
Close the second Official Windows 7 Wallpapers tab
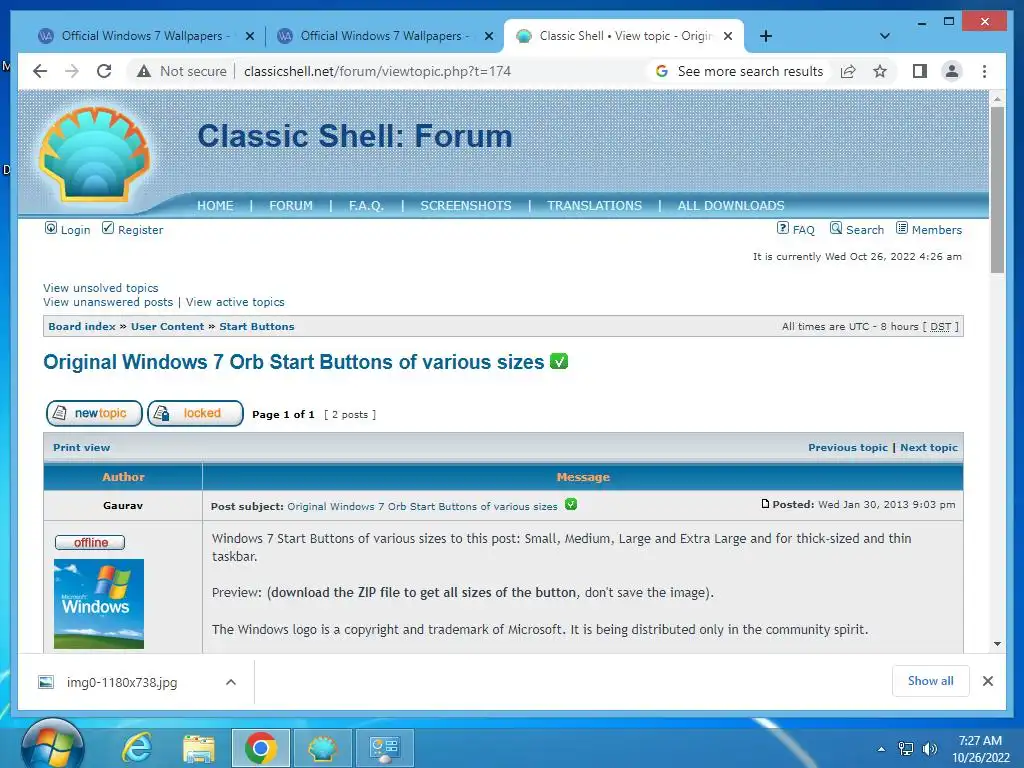[488, 37]
